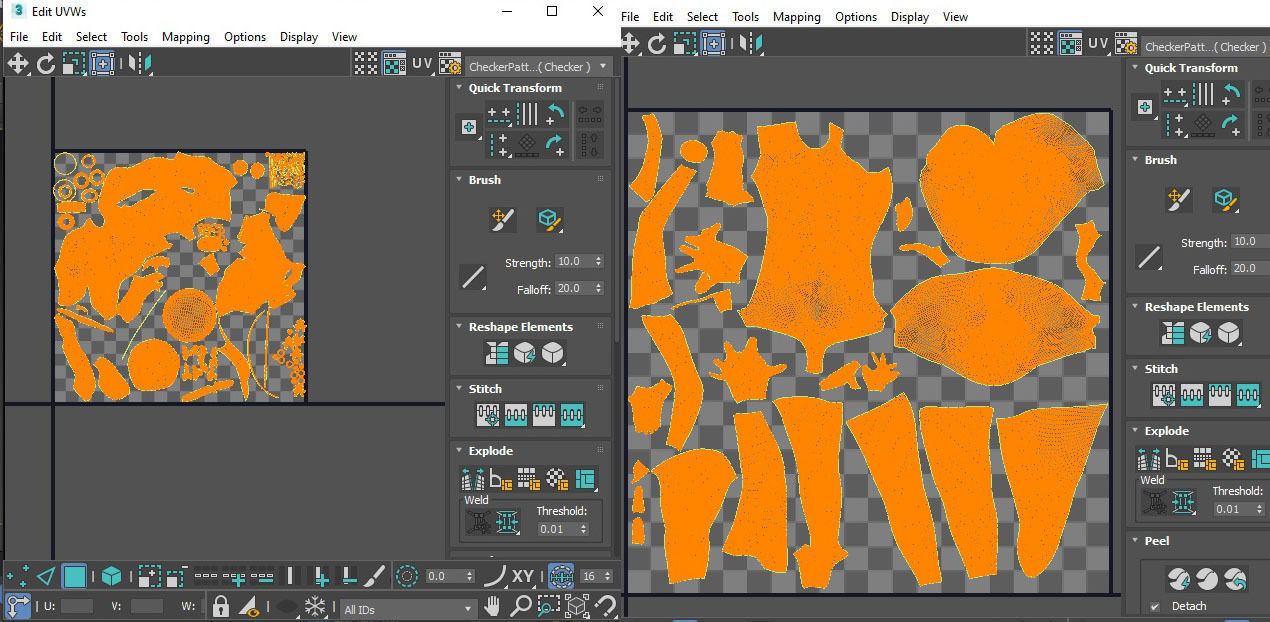
Task: Toggle the UV display button in left window
Action: [x=422, y=64]
